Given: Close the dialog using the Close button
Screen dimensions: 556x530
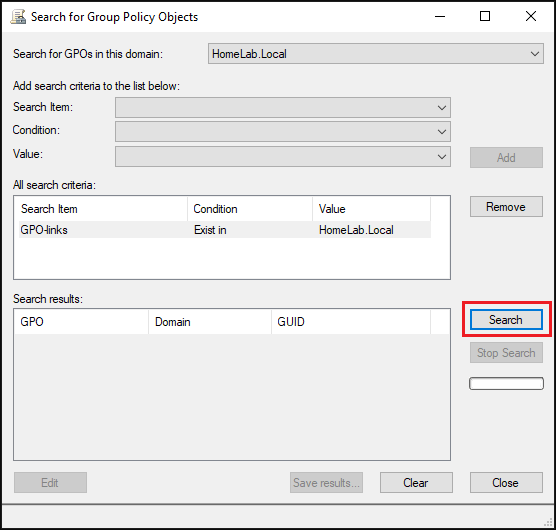Looking at the screenshot, I should click(x=506, y=482).
